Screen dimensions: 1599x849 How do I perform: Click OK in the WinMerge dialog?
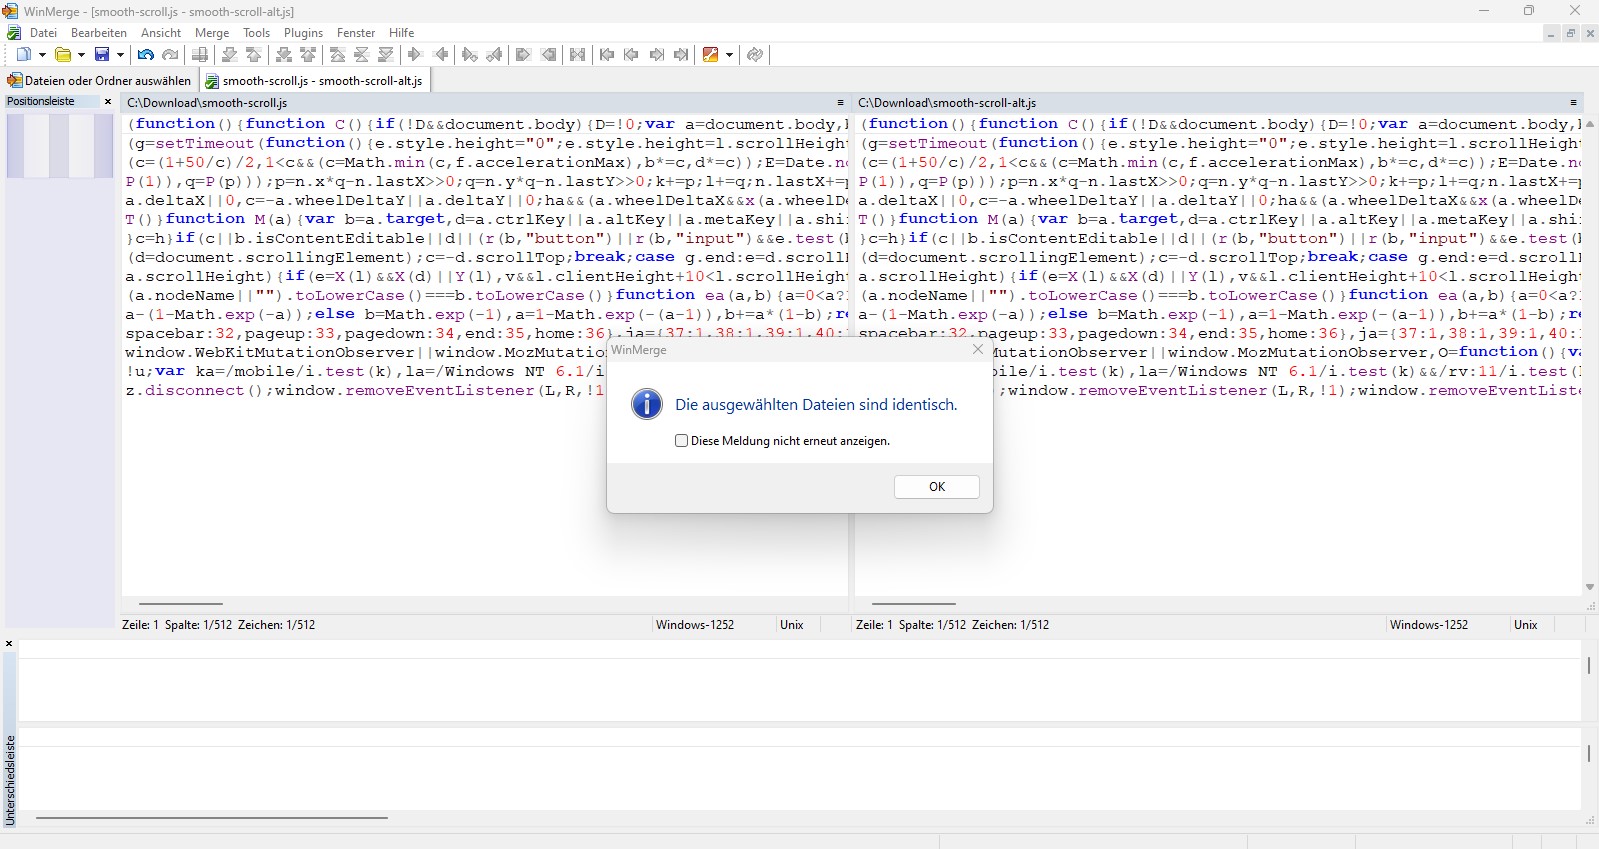[x=936, y=487]
